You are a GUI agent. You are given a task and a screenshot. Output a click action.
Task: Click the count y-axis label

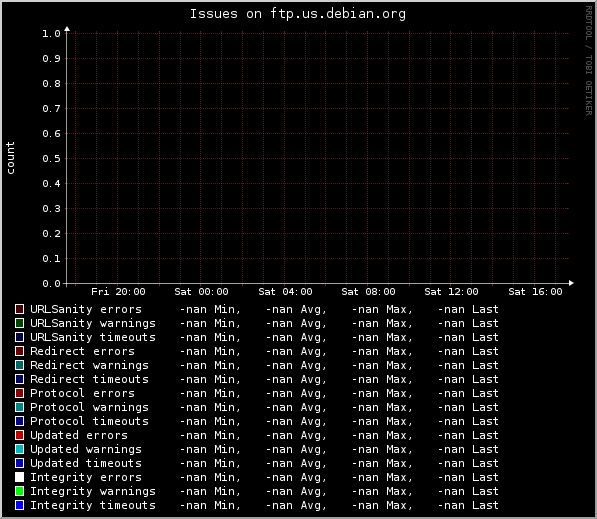point(10,158)
